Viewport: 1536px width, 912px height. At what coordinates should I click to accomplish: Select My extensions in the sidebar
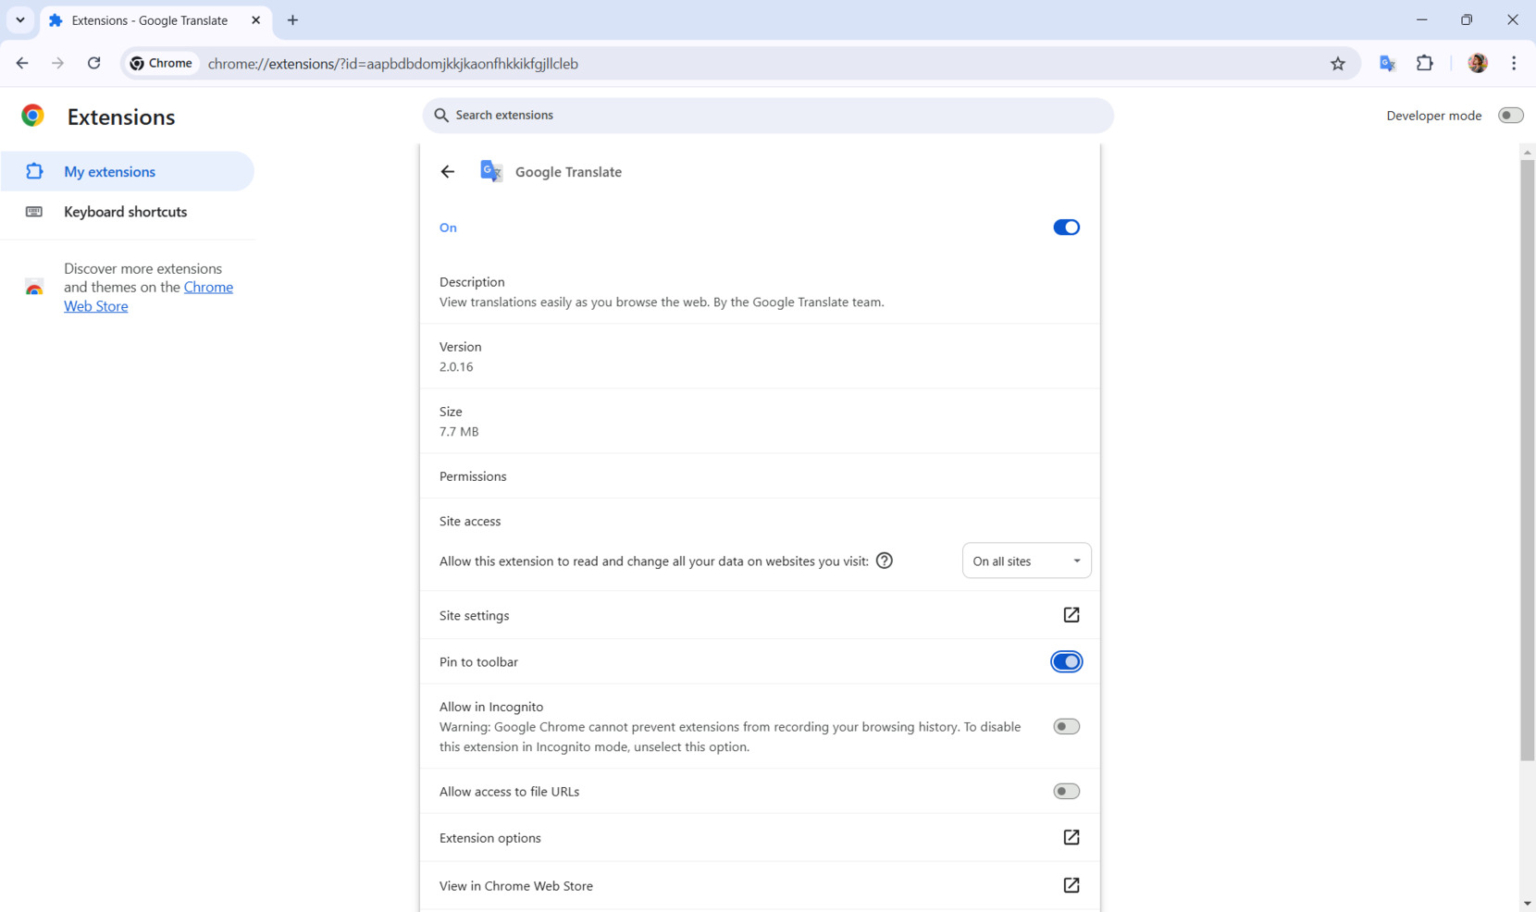(110, 171)
